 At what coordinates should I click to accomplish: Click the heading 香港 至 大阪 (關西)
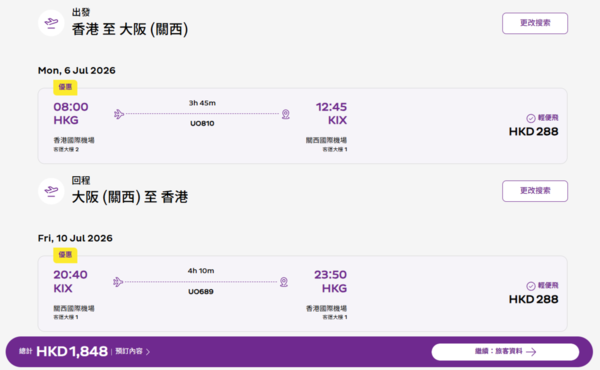130,29
